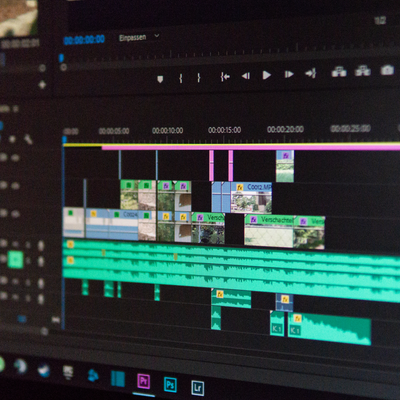This screenshot has width=400, height=400.
Task: Click the pink work area bar above the tracks
Action: coord(251,148)
